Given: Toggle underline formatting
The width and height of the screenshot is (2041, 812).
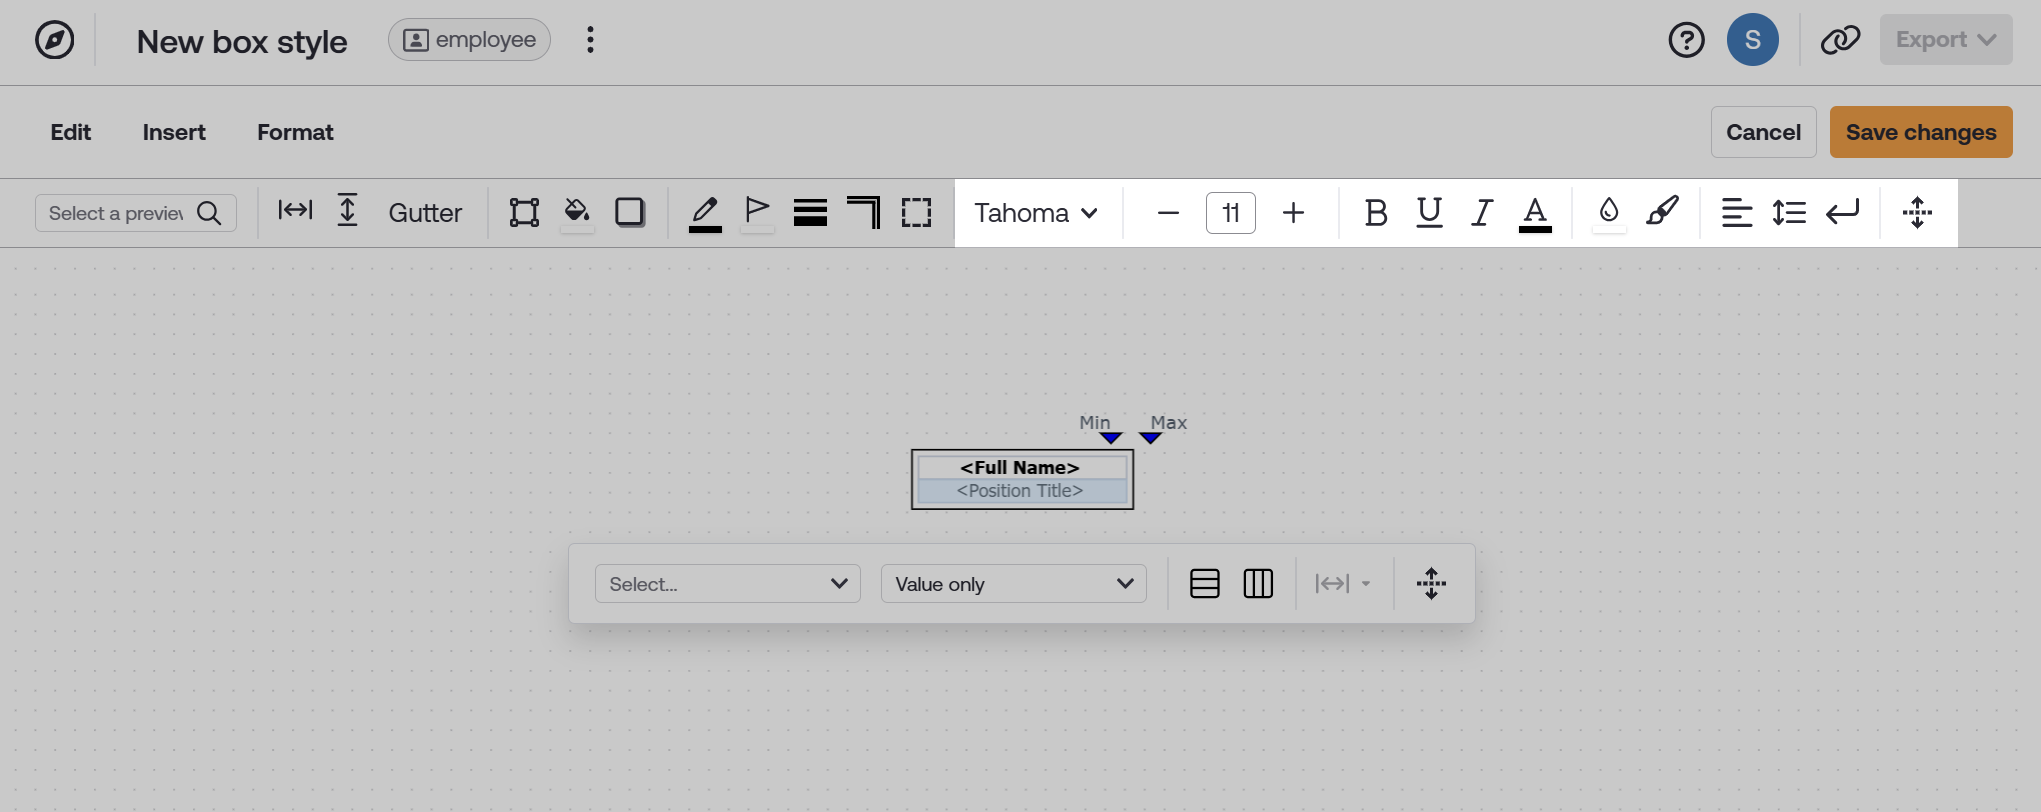Looking at the screenshot, I should point(1429,212).
